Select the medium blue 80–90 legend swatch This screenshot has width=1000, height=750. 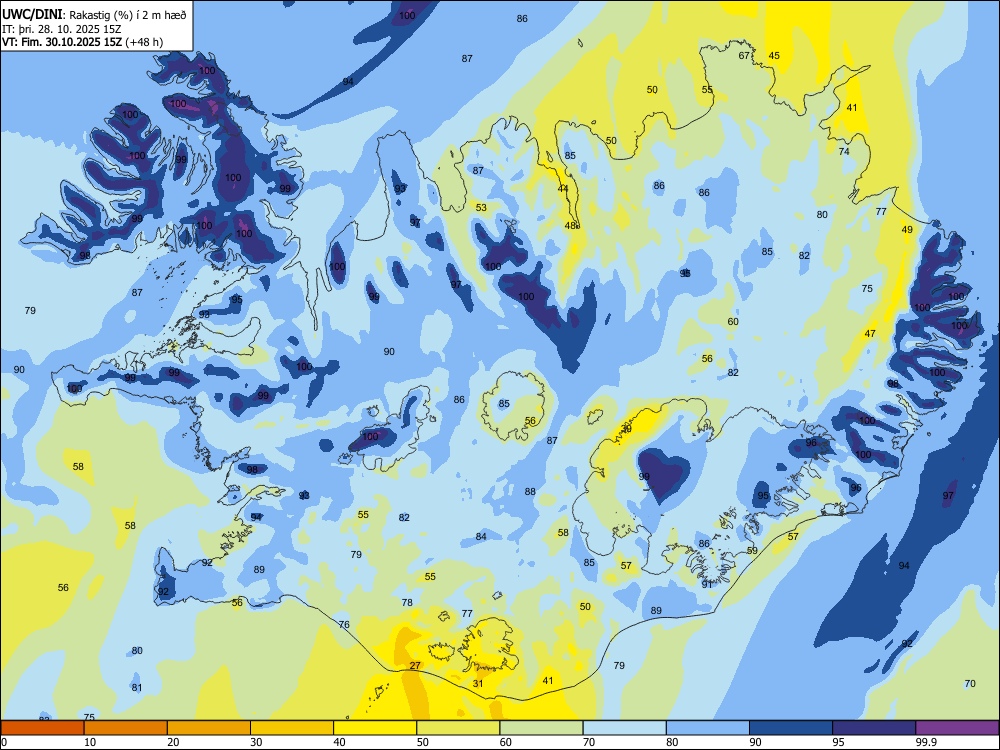coord(708,728)
